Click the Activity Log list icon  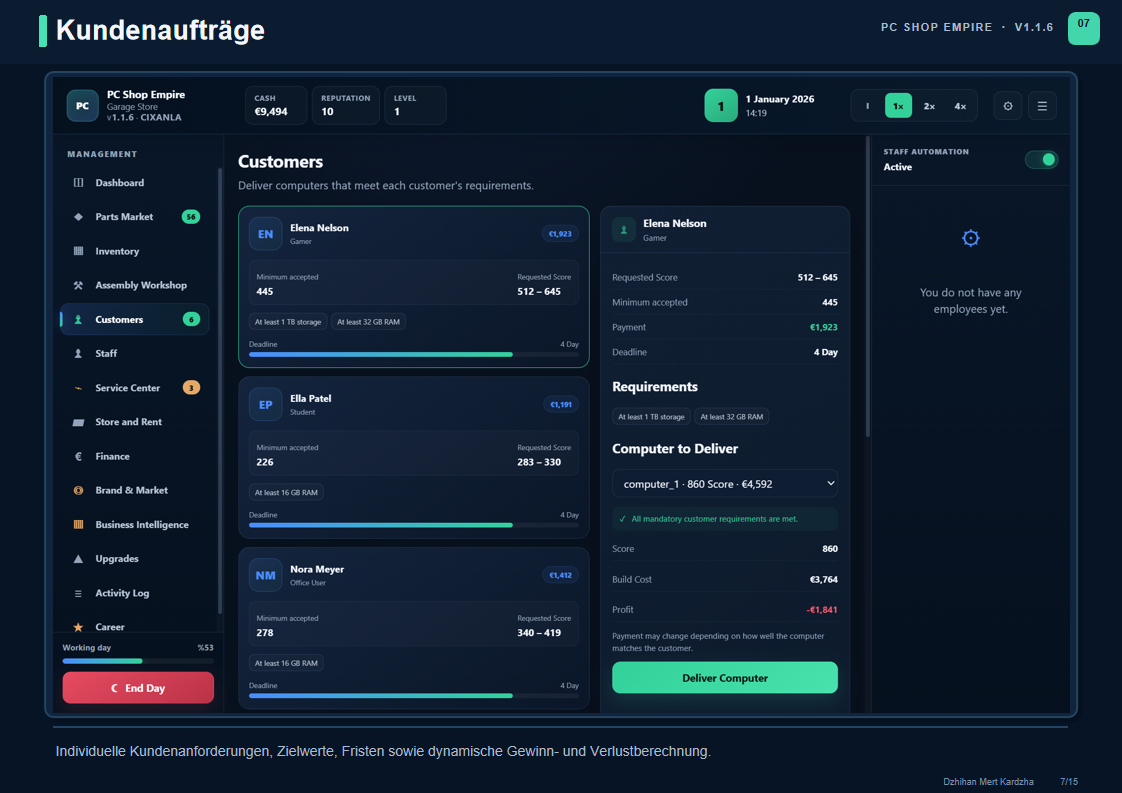click(x=79, y=593)
